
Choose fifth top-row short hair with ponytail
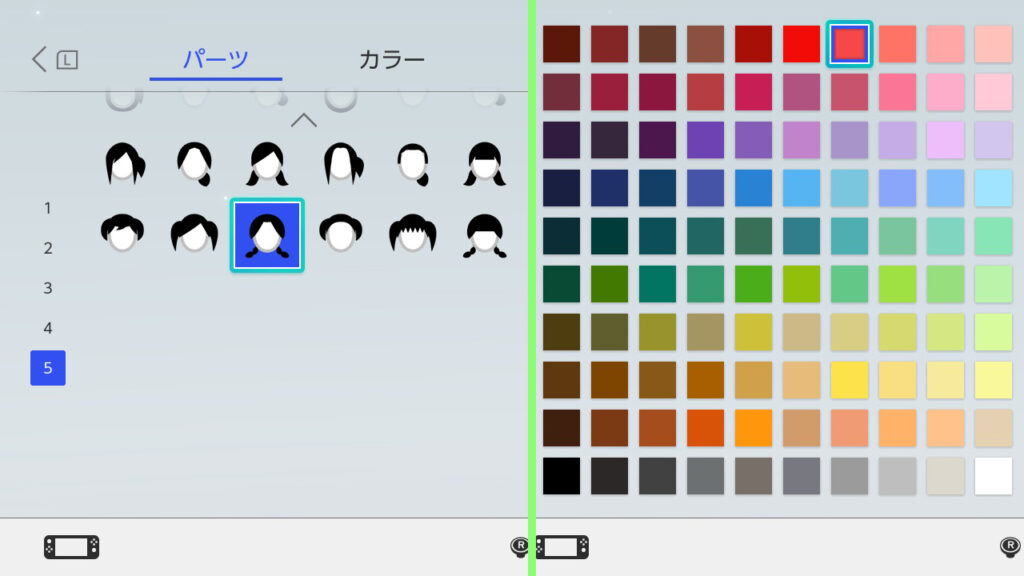413,163
